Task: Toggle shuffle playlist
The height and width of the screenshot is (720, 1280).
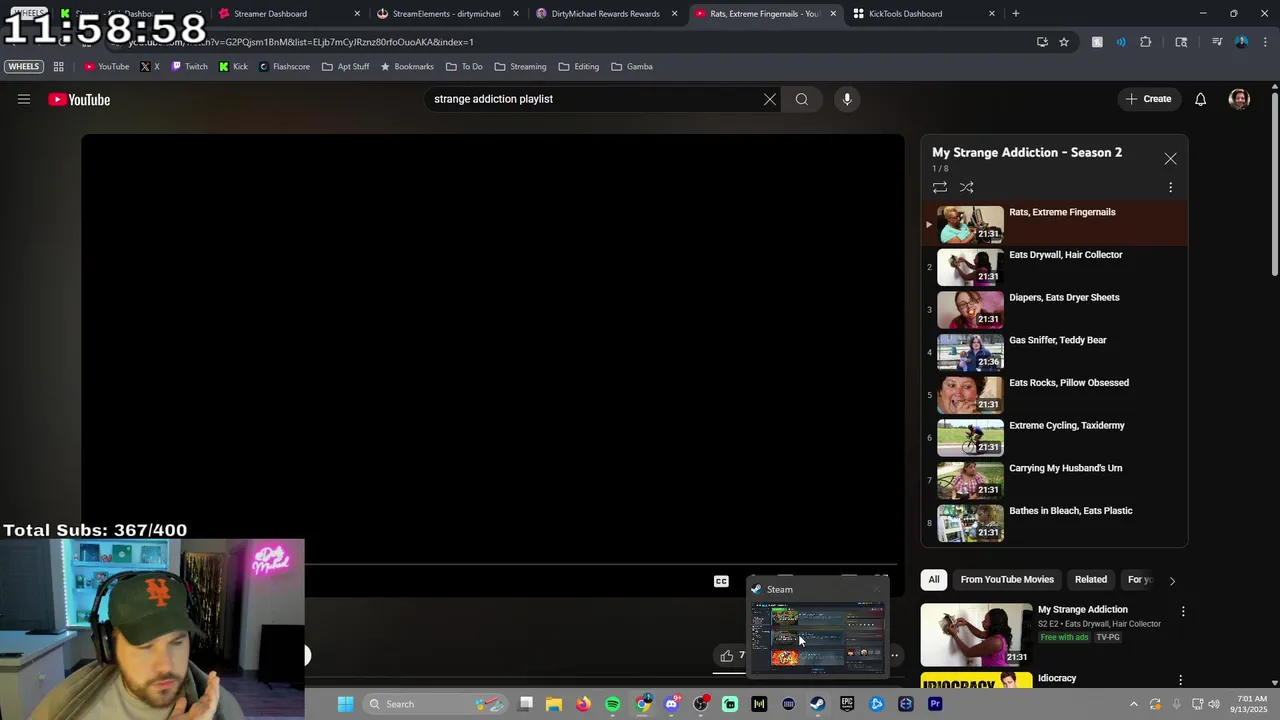Action: 967,187
